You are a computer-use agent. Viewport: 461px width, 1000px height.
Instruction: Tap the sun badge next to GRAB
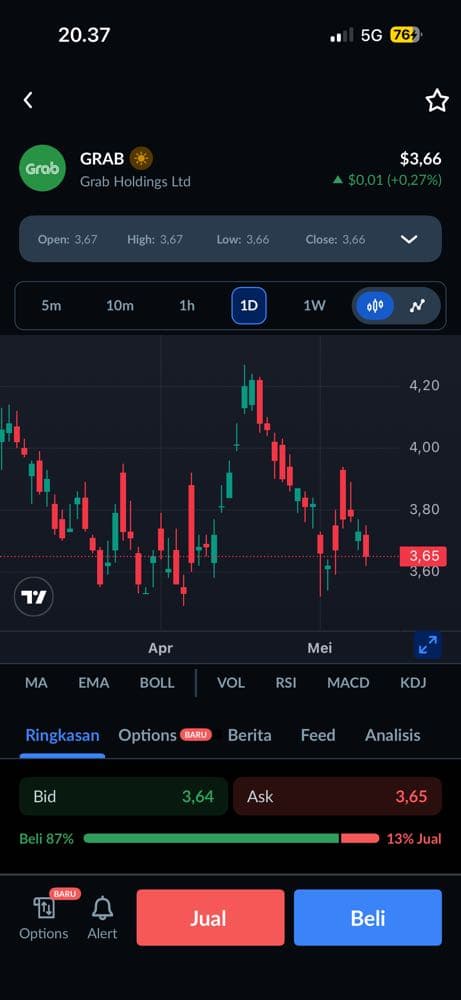(x=141, y=158)
